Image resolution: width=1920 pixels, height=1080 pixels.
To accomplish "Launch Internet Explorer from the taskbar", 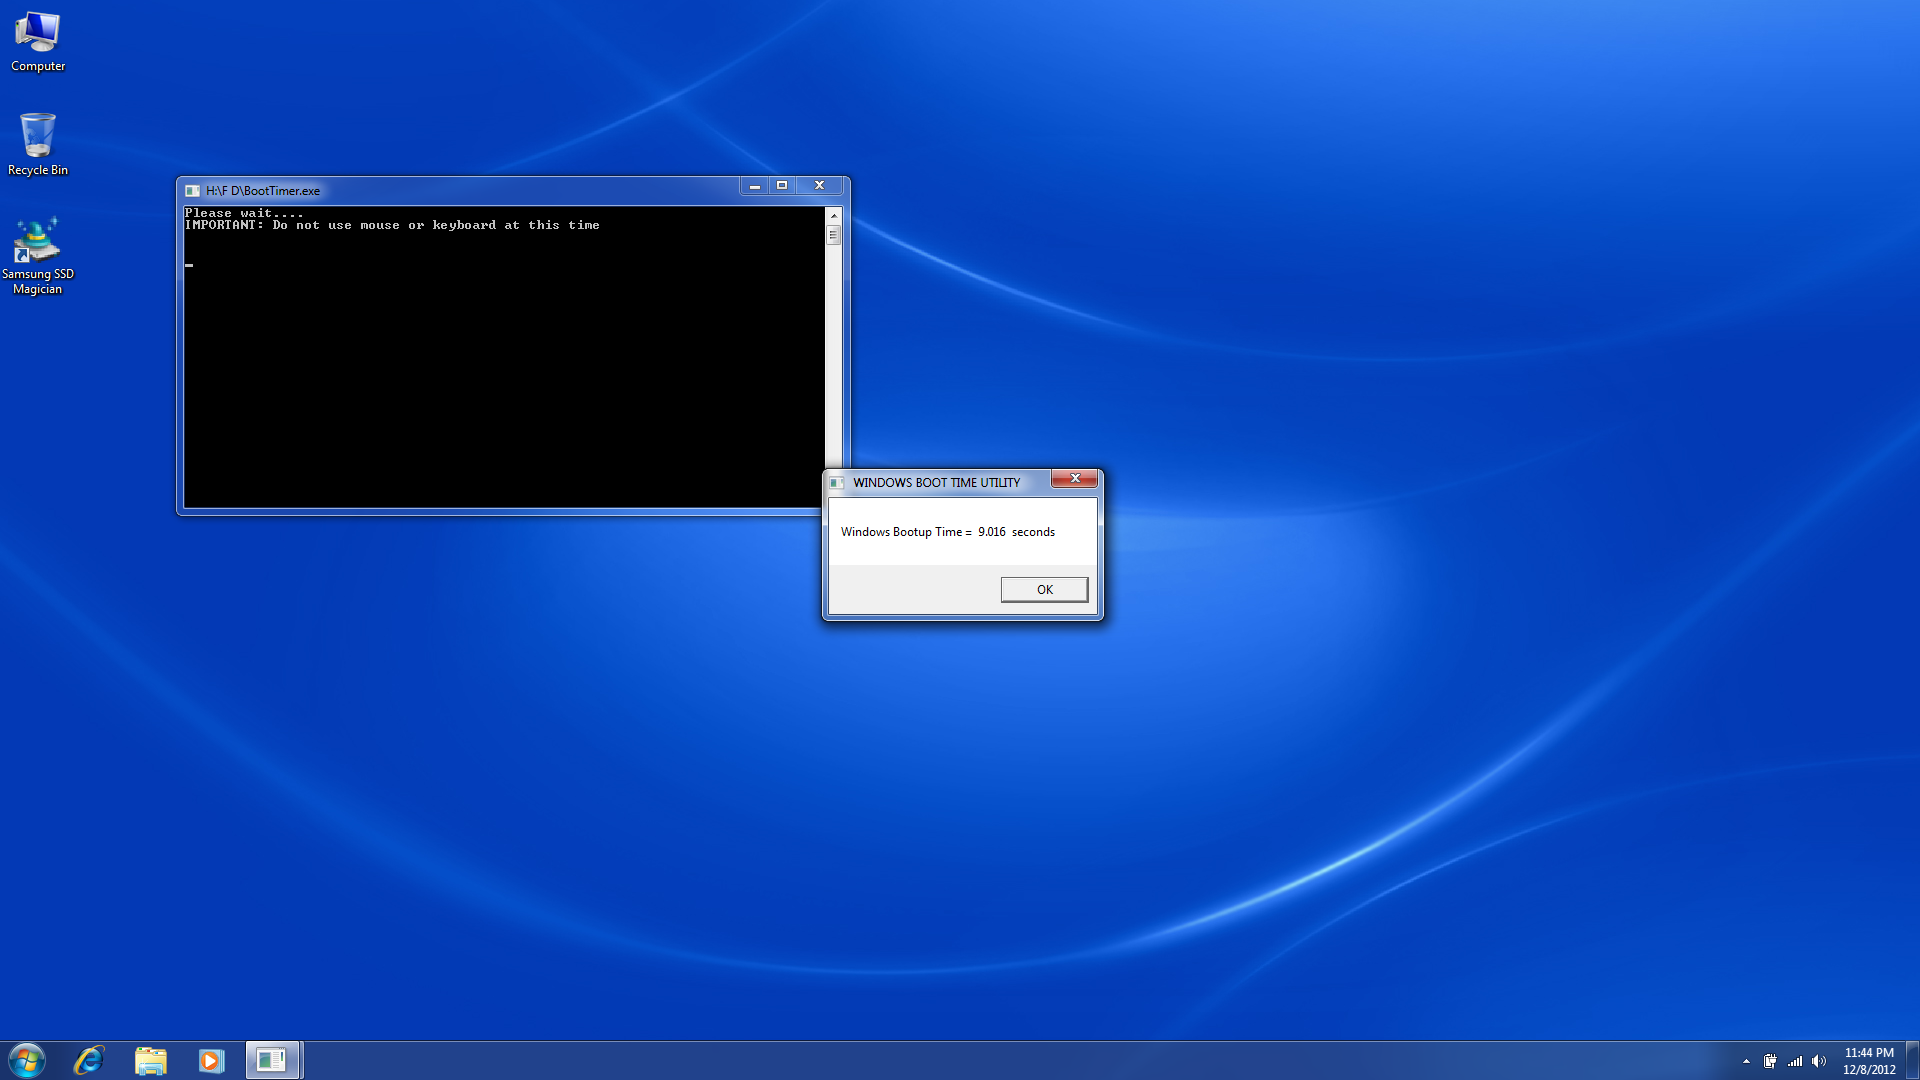I will tap(89, 1060).
